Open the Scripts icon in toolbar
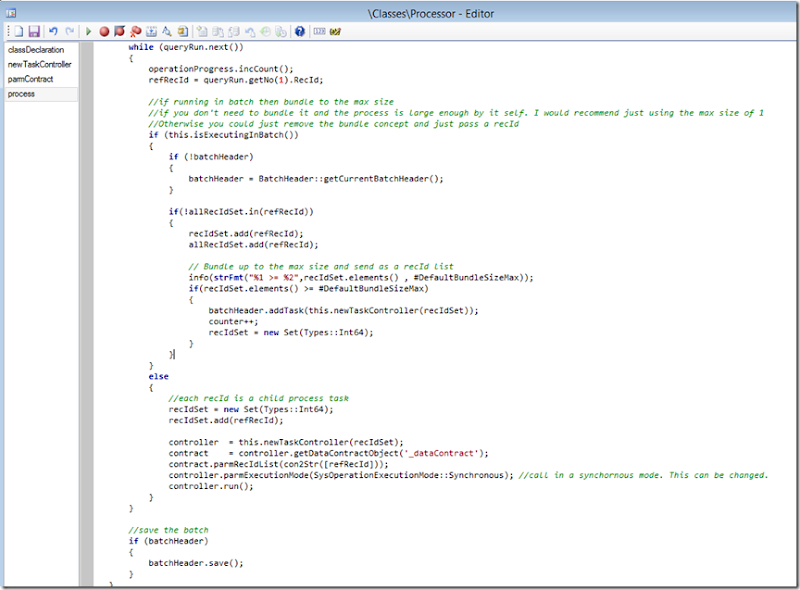800x590 pixels. click(183, 32)
